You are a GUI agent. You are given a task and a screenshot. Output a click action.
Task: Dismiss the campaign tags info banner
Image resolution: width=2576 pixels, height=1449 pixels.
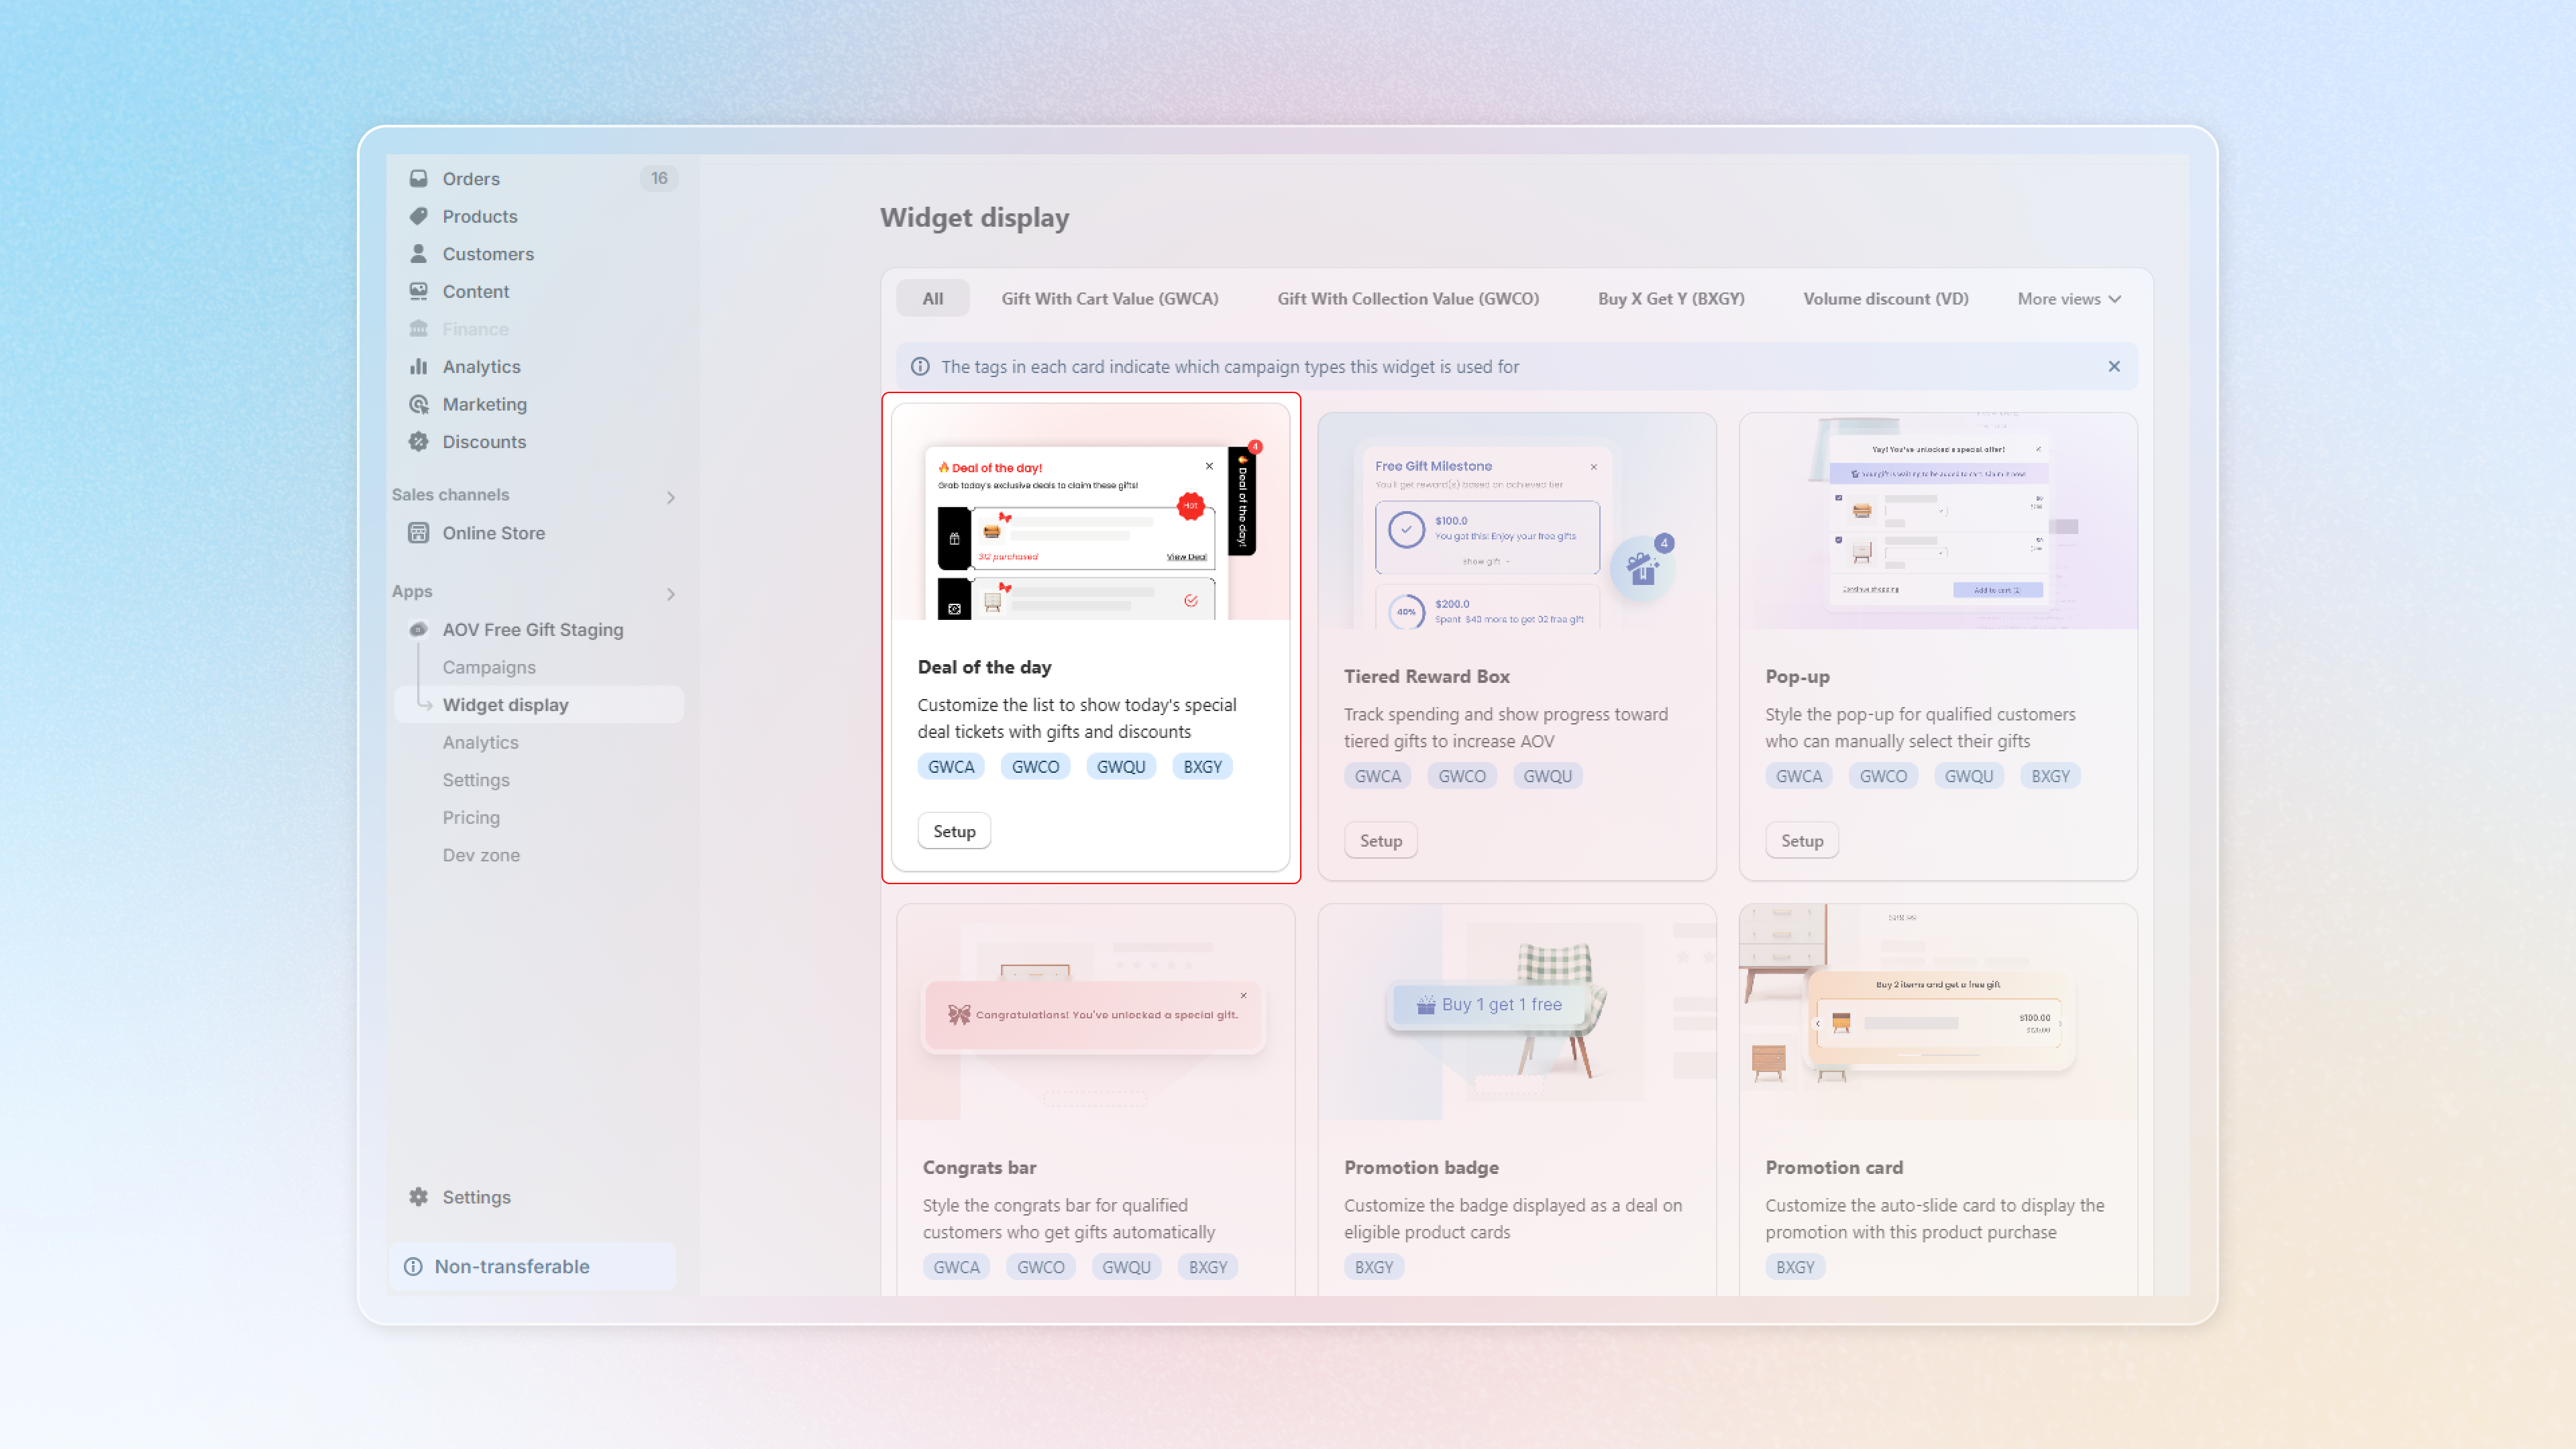click(2114, 366)
